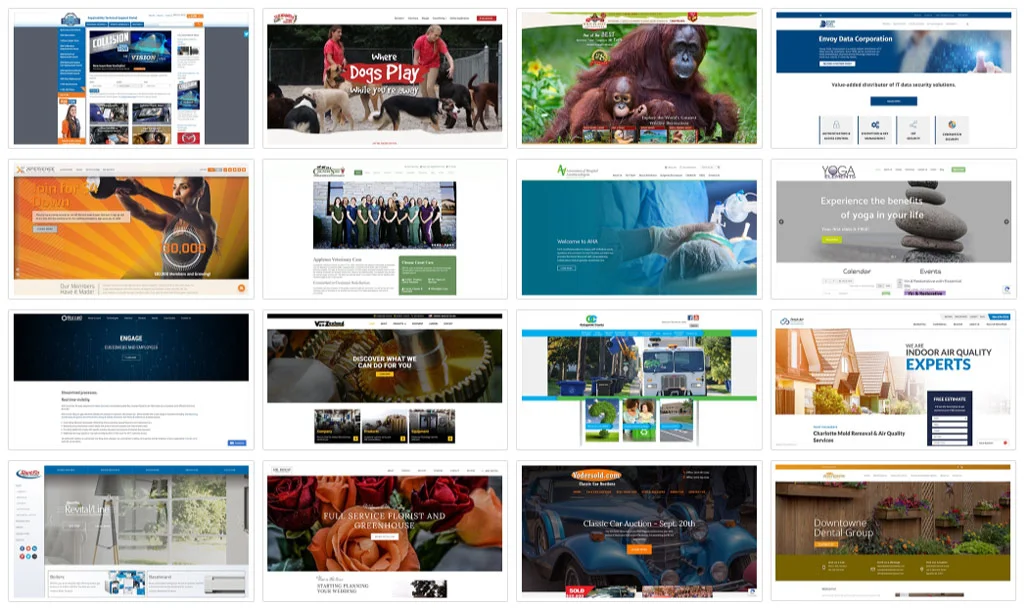Open the 'Discover What We Can Do' gears thumbnail
This screenshot has height=610, width=1024.
coord(385,379)
